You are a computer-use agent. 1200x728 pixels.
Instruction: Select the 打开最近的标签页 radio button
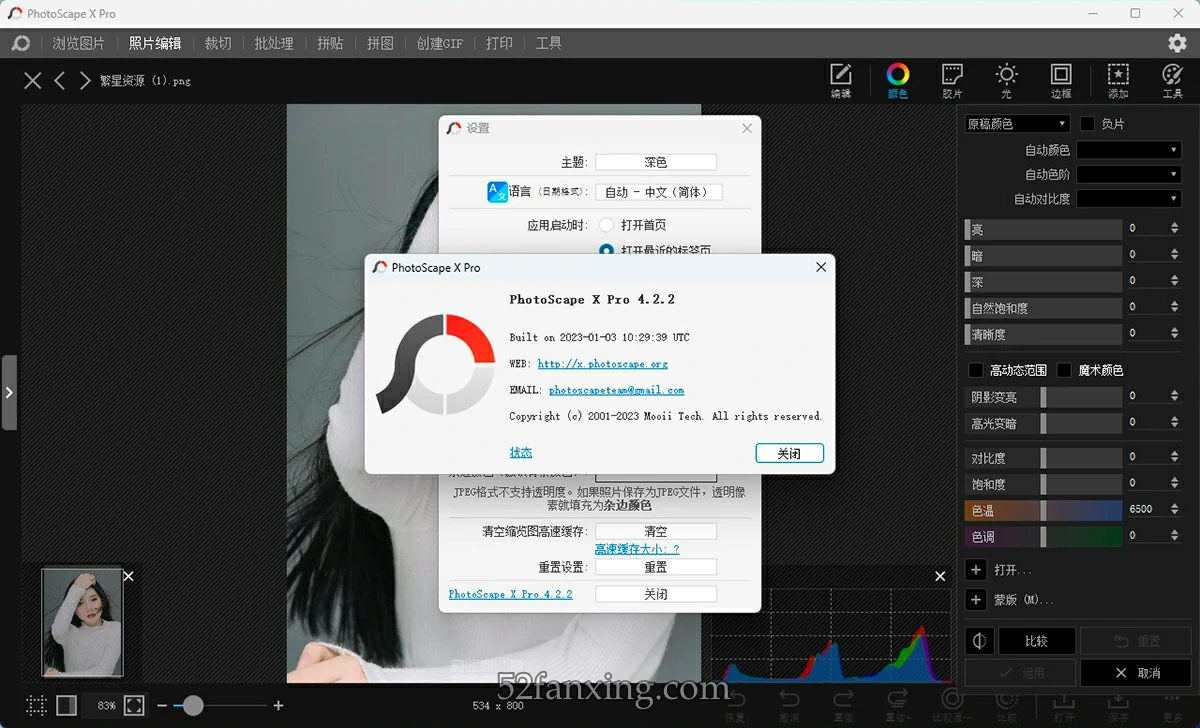coord(606,250)
